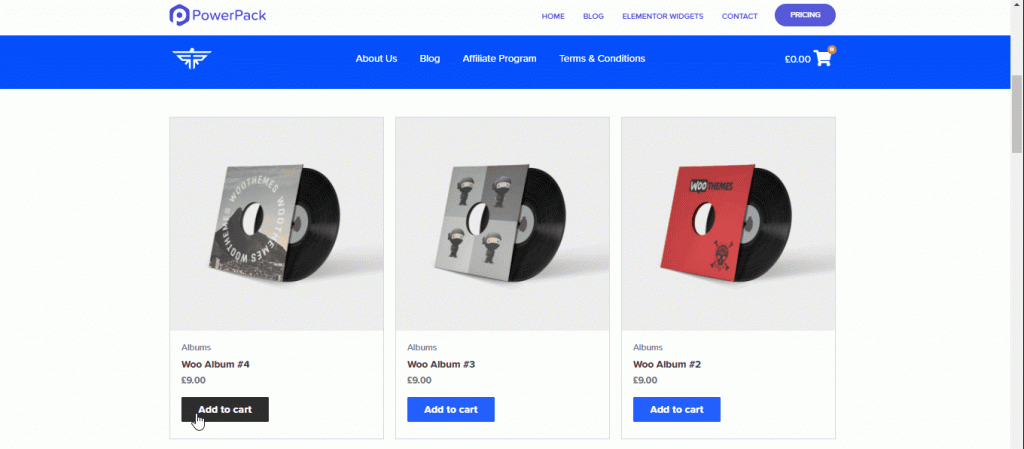
Task: Go to the top Blog link
Action: click(593, 16)
